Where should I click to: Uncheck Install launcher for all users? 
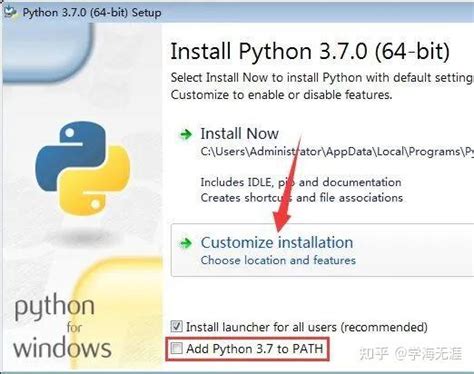[x=176, y=326]
